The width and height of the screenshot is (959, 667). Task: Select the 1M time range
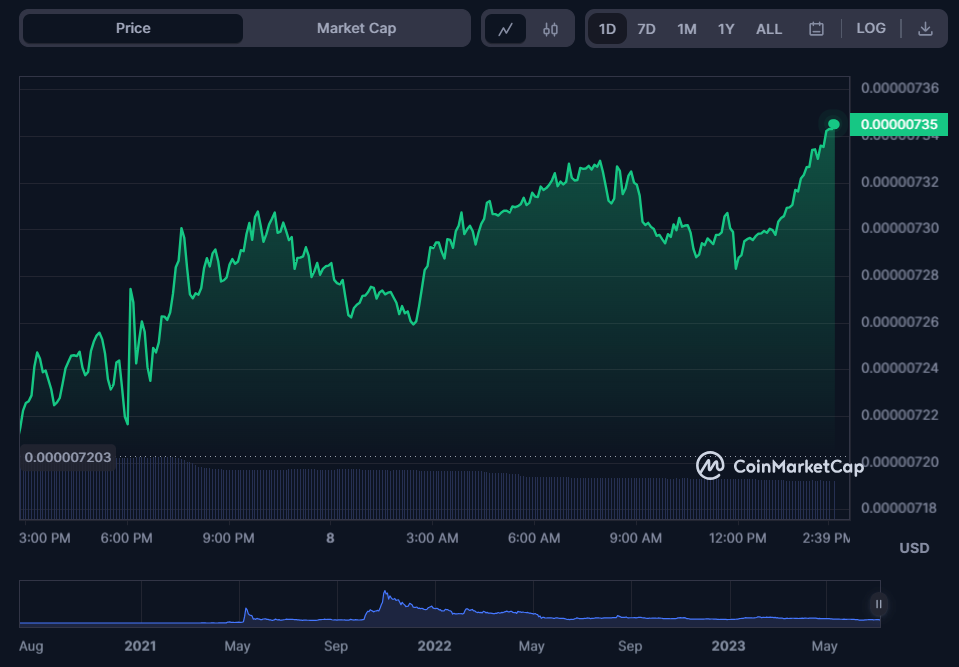[686, 29]
